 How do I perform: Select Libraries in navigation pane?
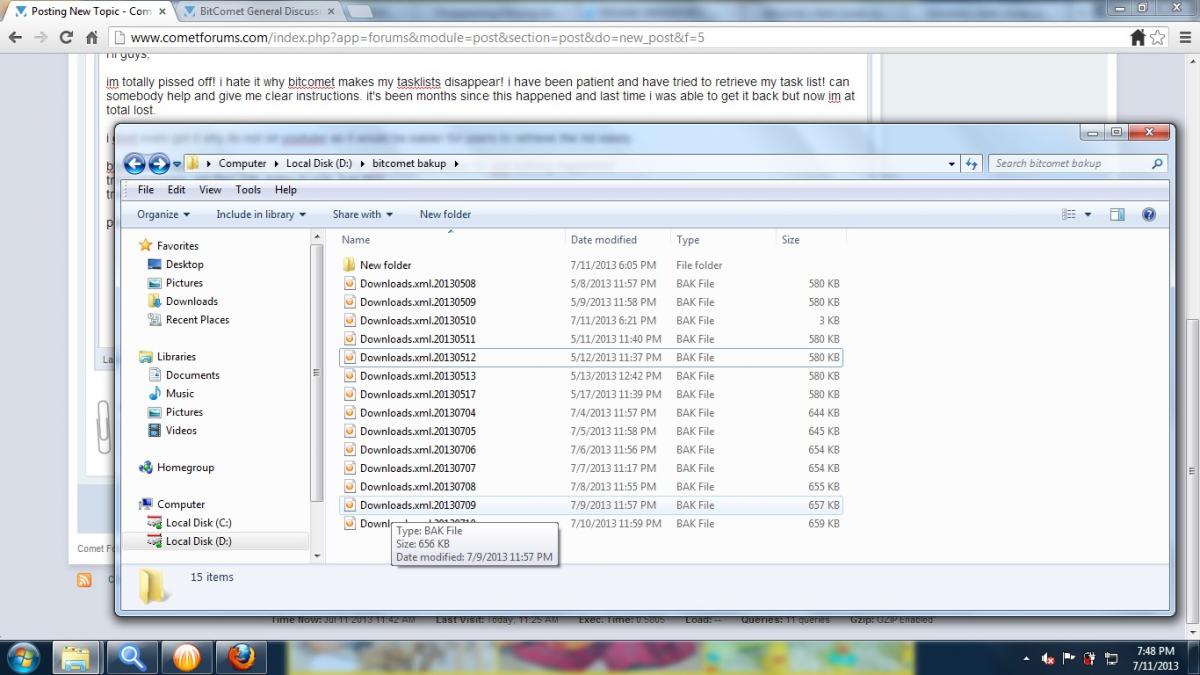click(x=176, y=357)
